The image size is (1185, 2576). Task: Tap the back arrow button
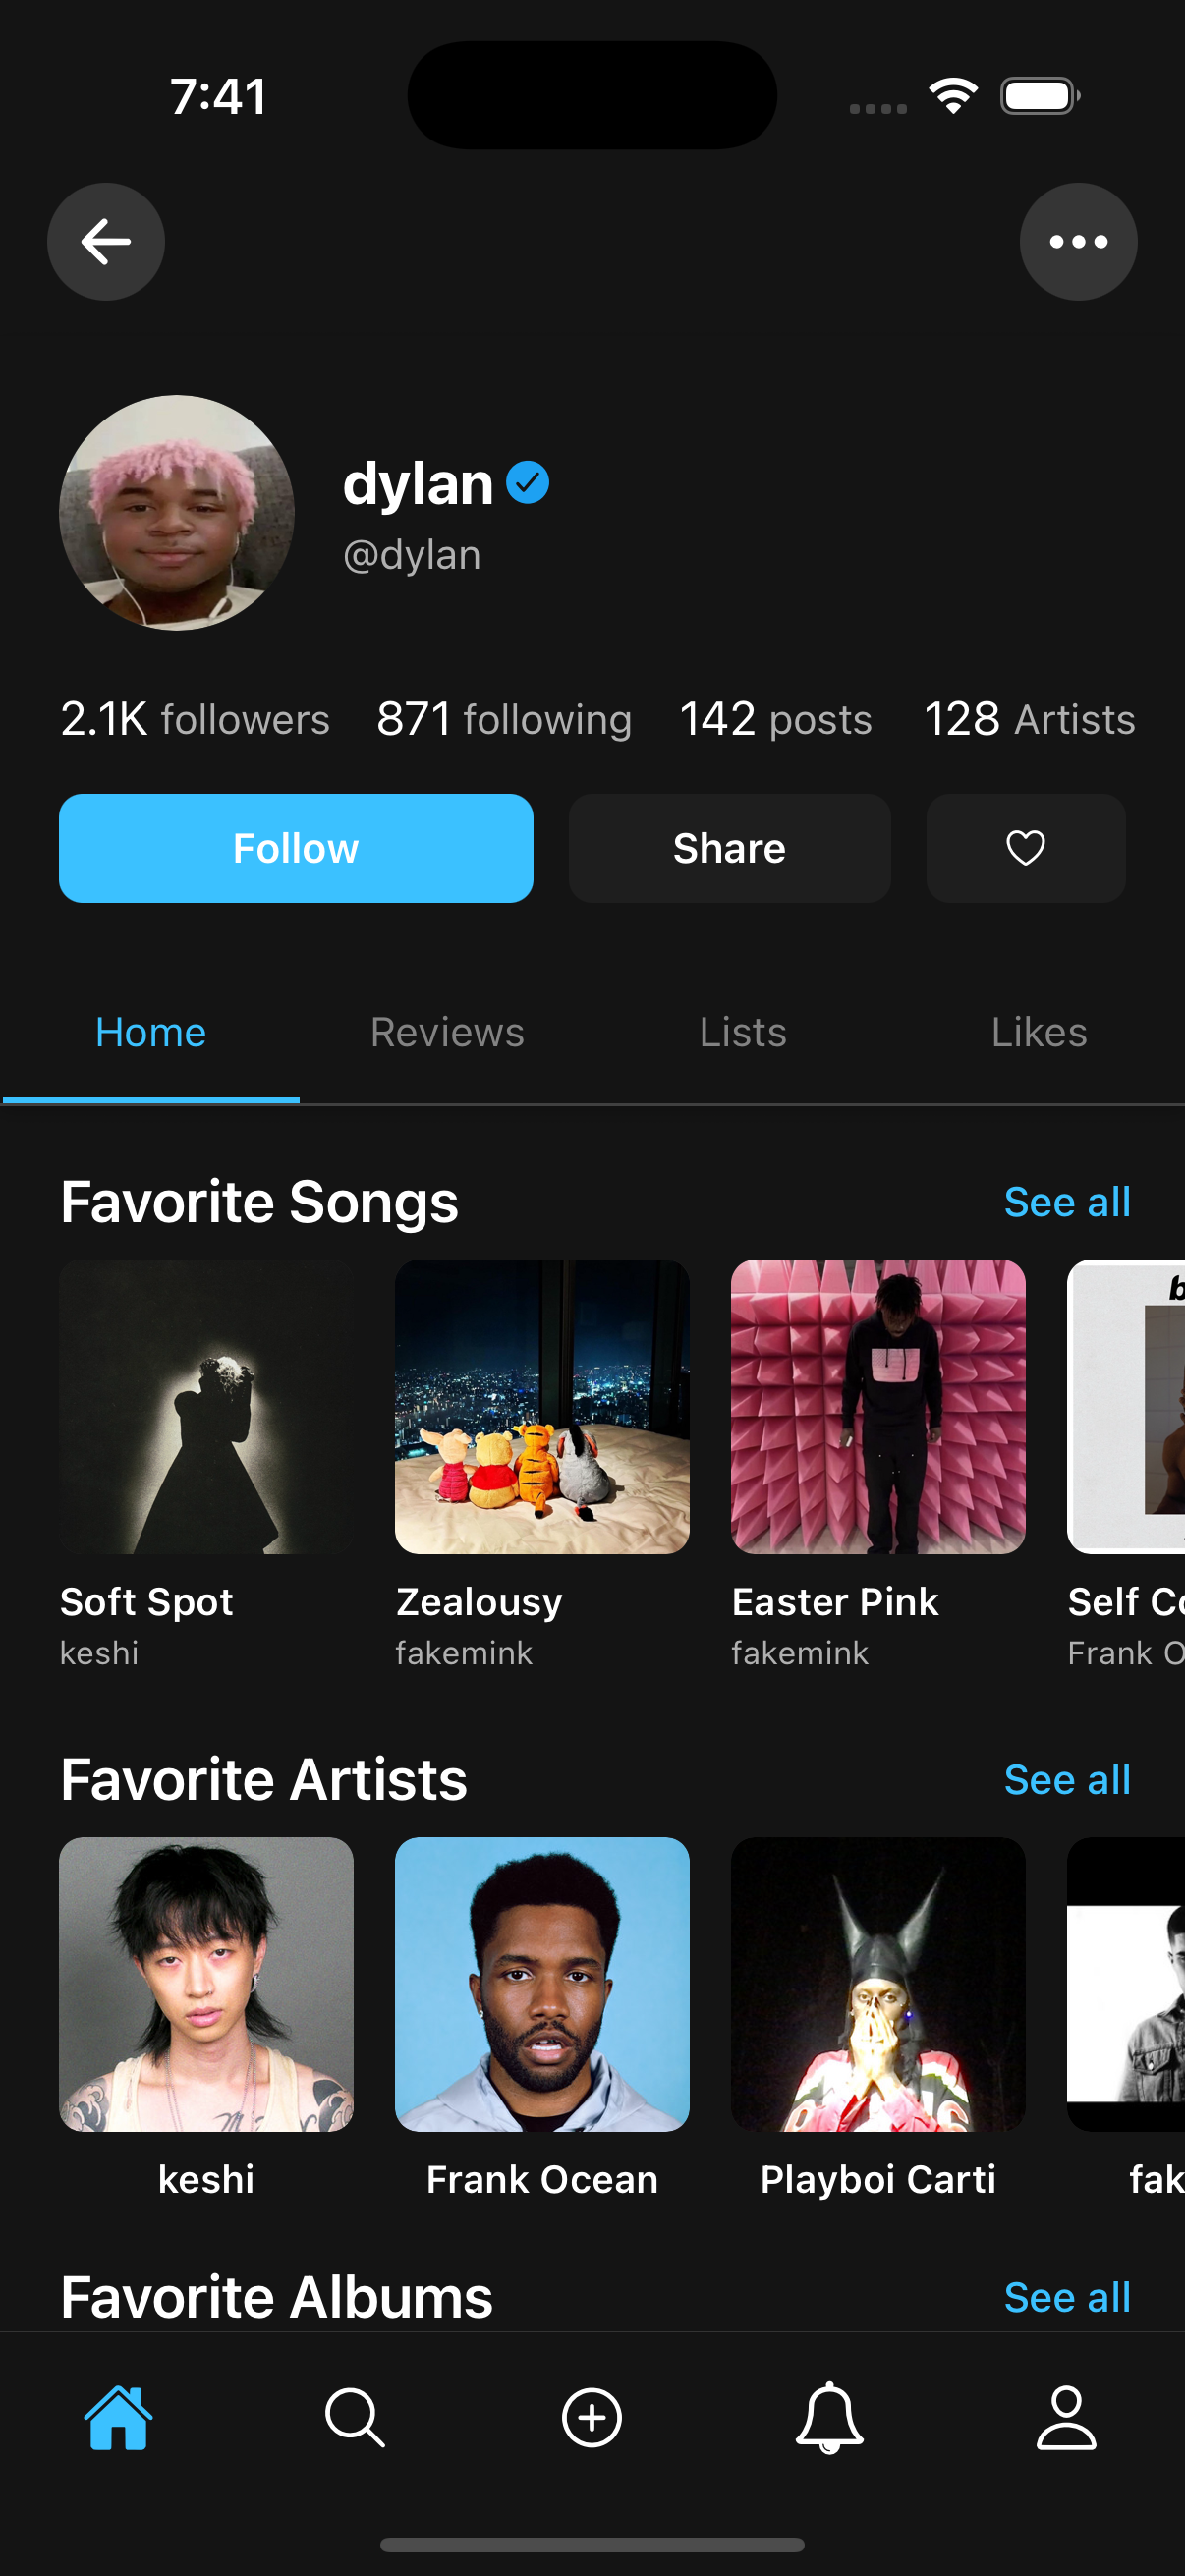coord(106,241)
